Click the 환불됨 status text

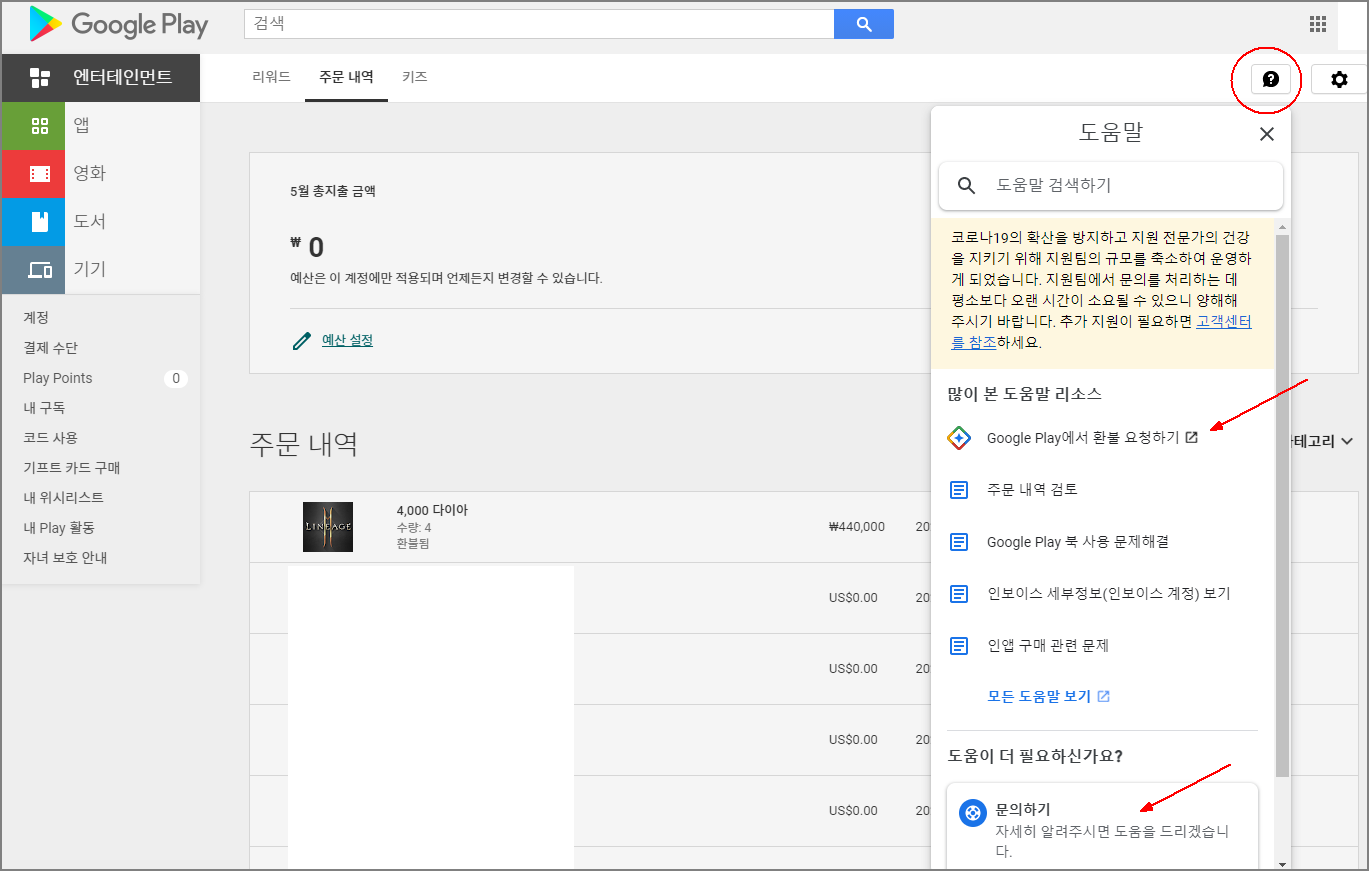pyautogui.click(x=413, y=544)
